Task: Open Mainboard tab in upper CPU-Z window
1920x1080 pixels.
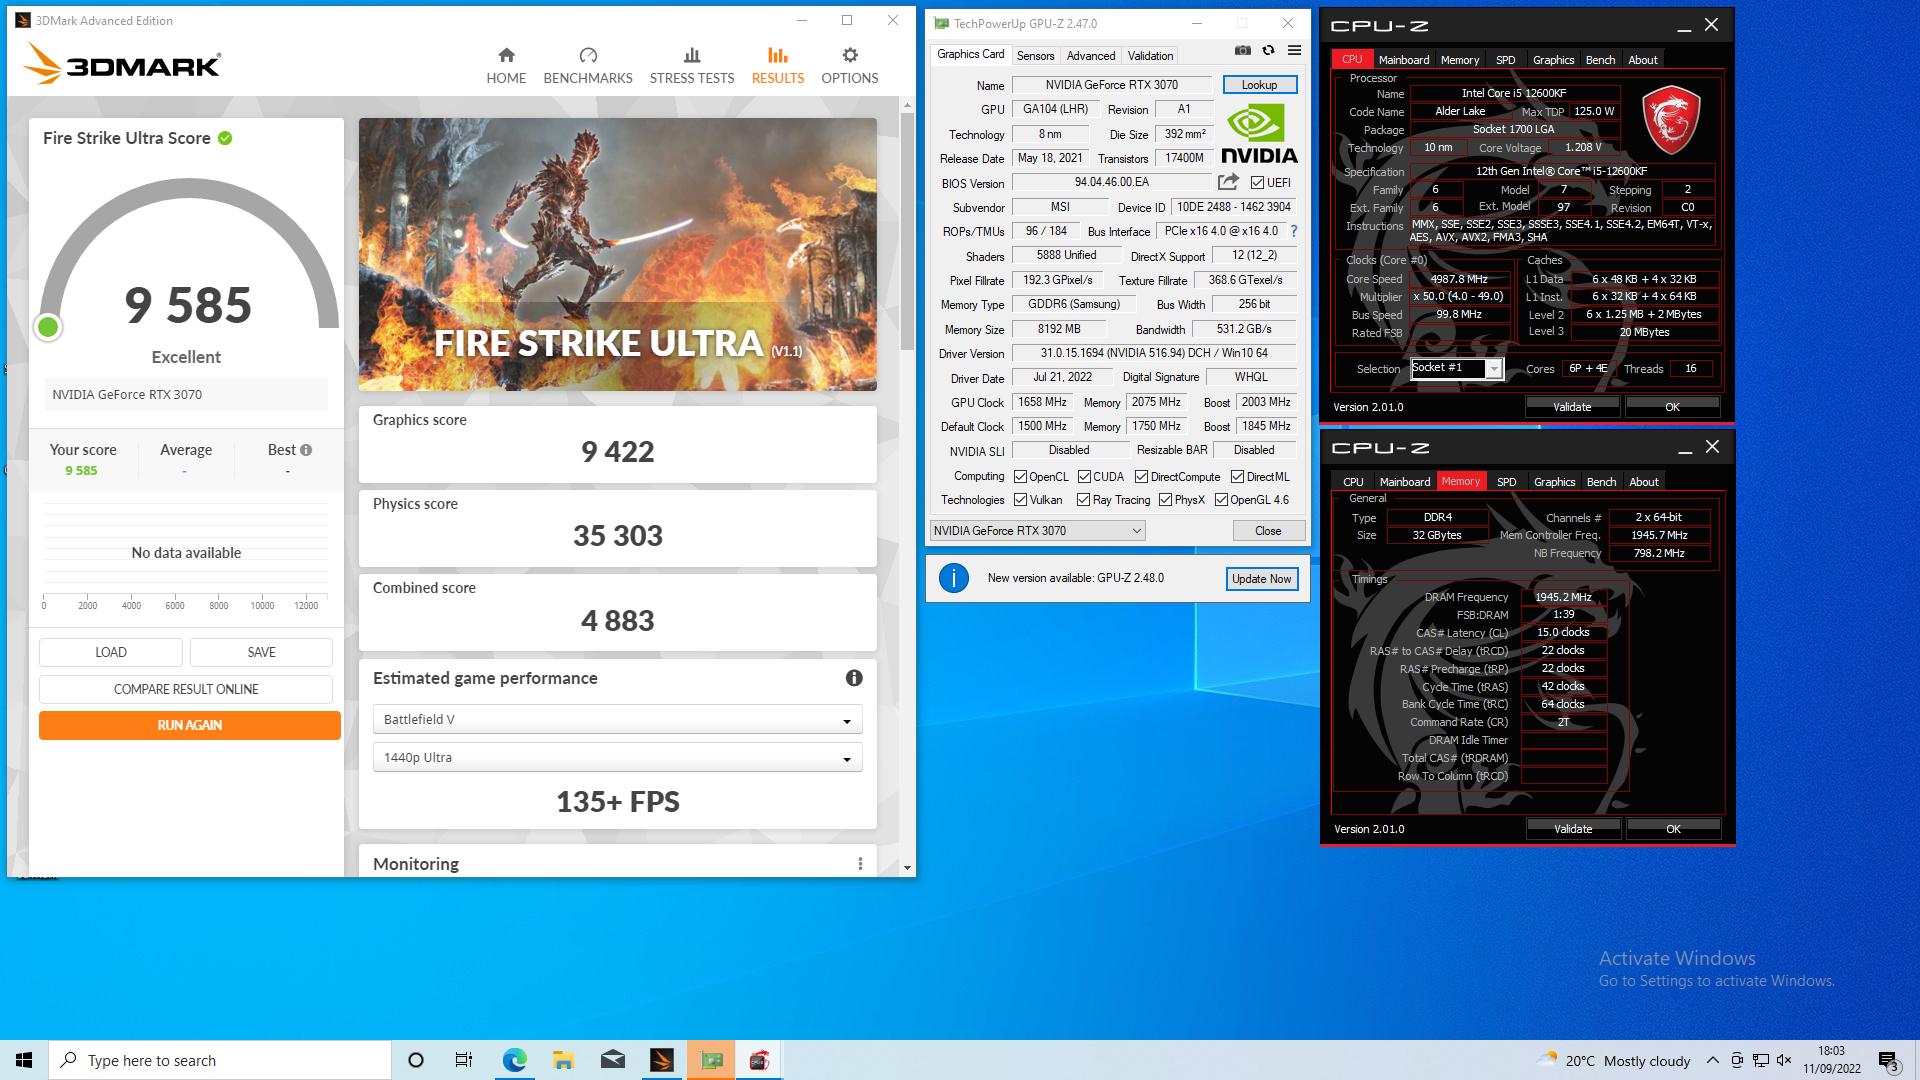Action: point(1404,60)
